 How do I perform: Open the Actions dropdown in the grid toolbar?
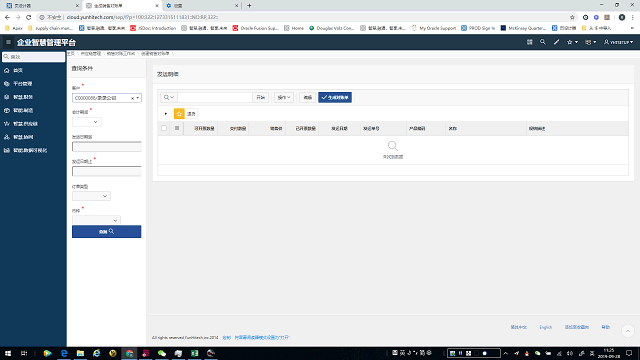coord(284,98)
